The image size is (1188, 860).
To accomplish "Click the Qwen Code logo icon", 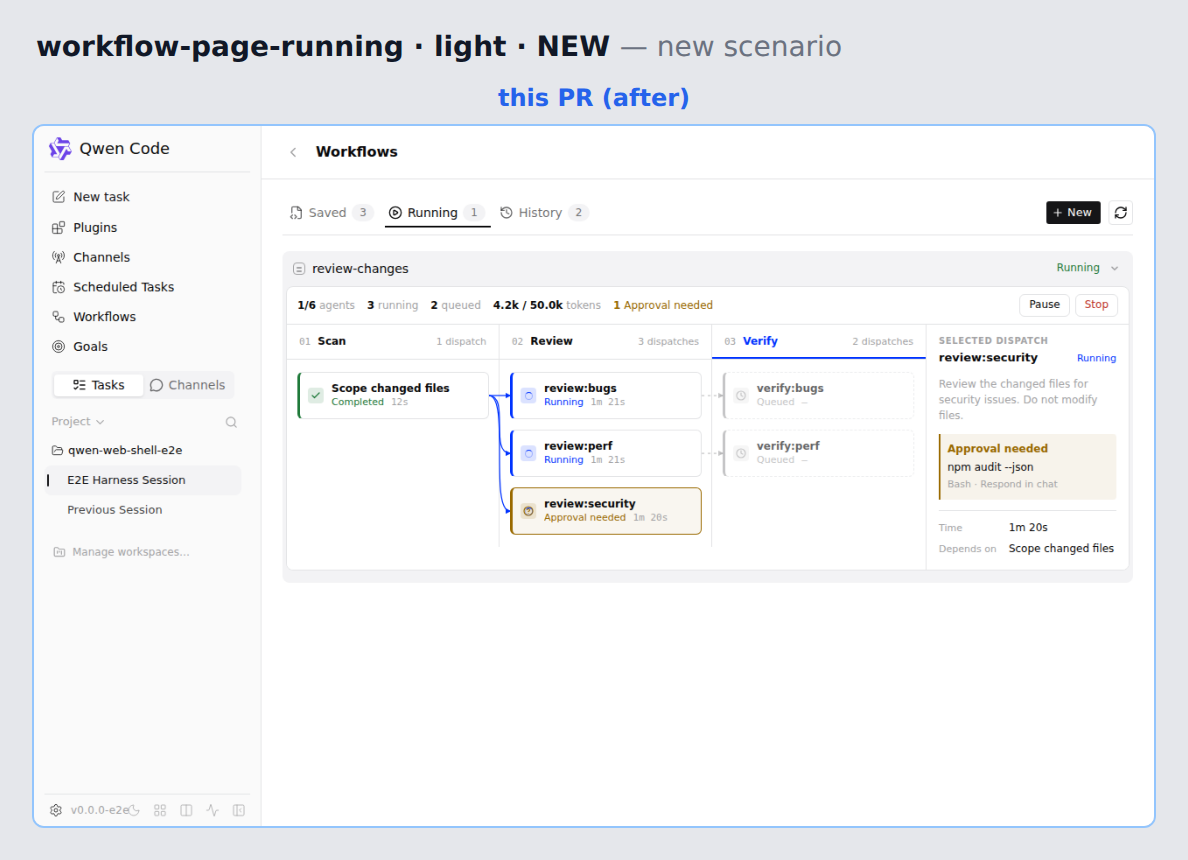I will click(60, 149).
